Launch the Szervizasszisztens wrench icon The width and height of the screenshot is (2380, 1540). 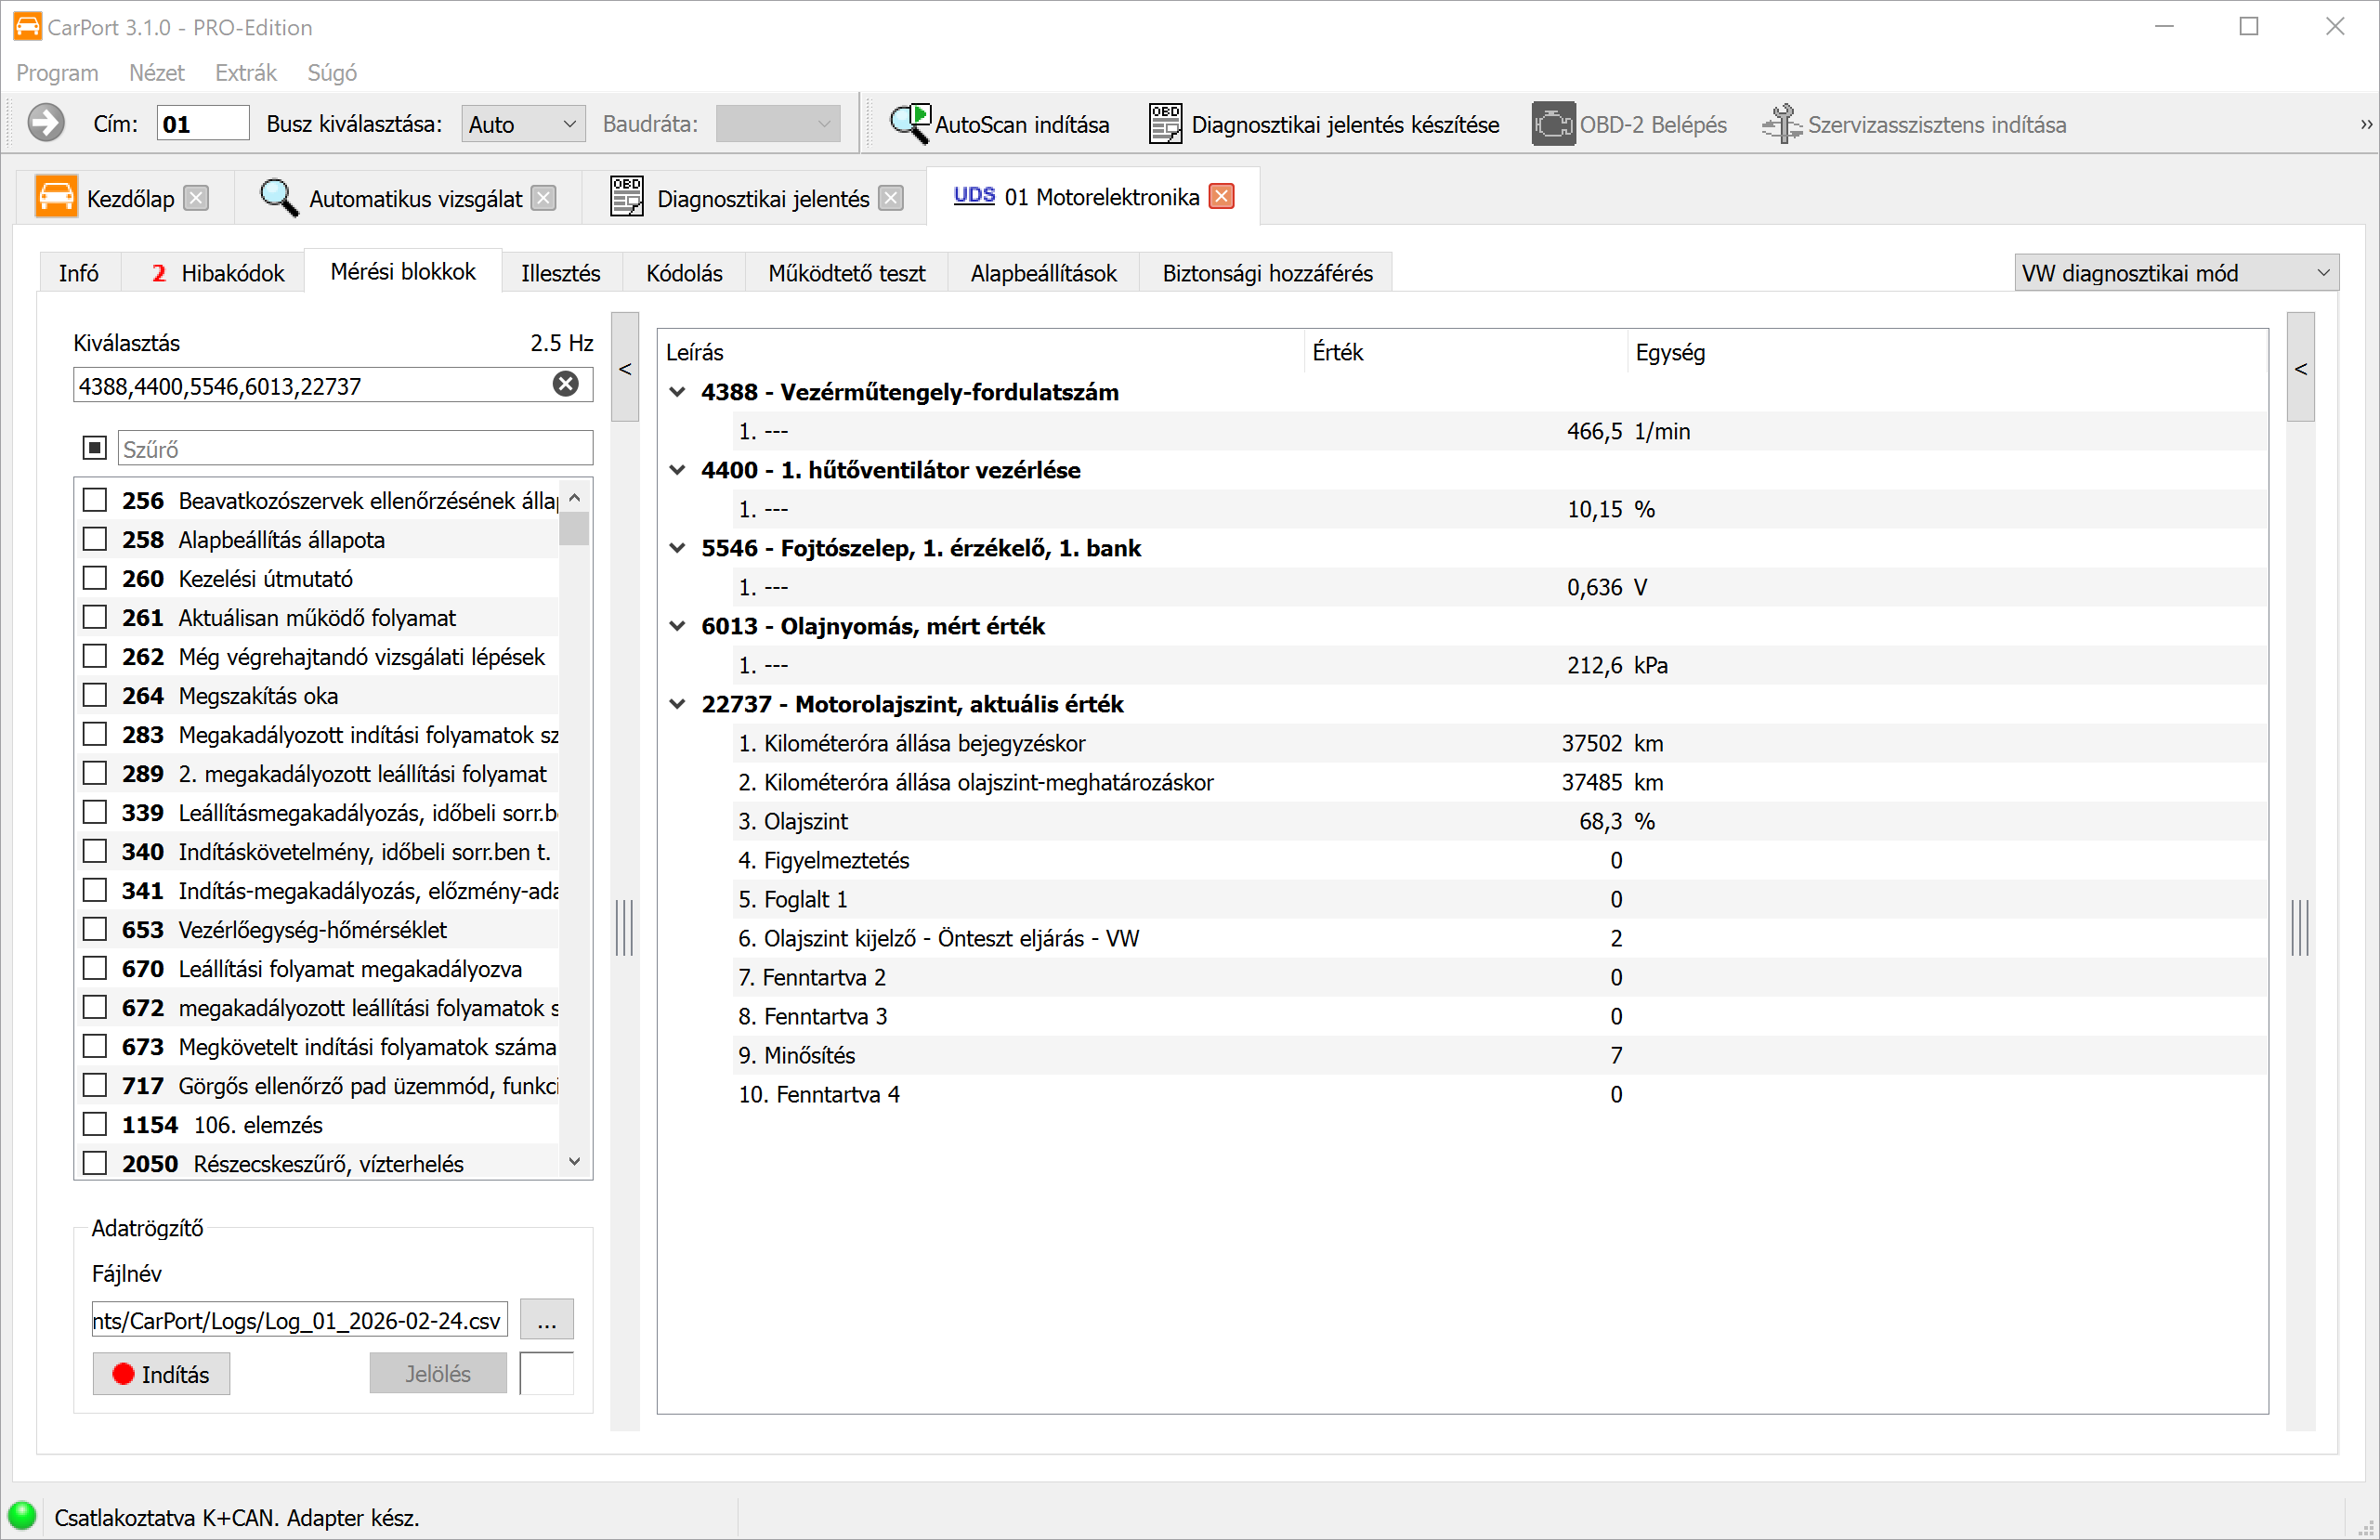pos(1781,124)
